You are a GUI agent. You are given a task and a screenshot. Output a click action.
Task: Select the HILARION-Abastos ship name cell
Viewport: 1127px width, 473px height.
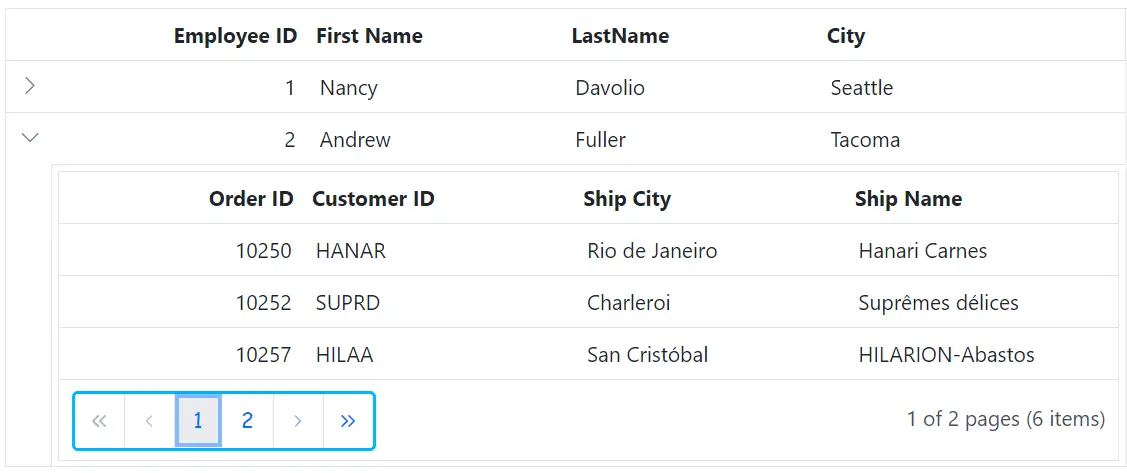[x=946, y=355]
